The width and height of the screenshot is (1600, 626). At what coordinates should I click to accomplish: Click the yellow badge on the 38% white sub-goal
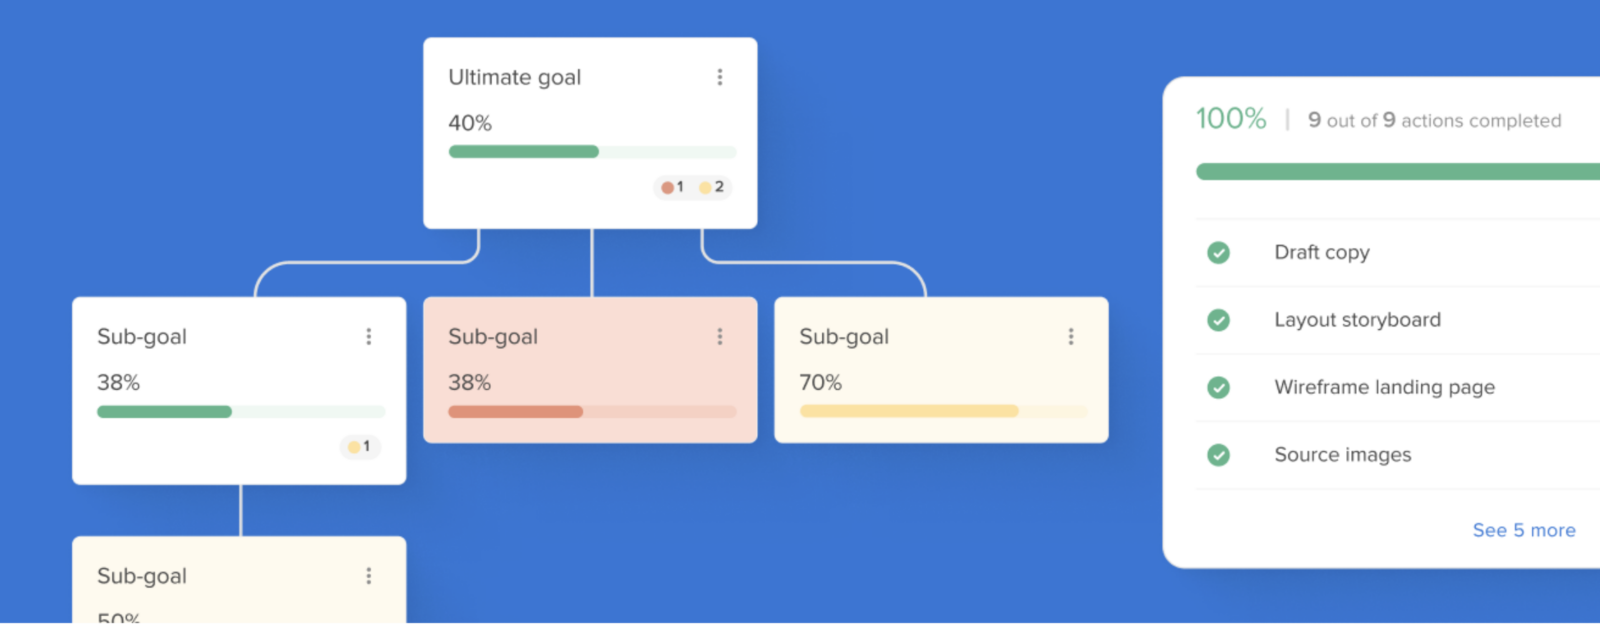tap(359, 447)
